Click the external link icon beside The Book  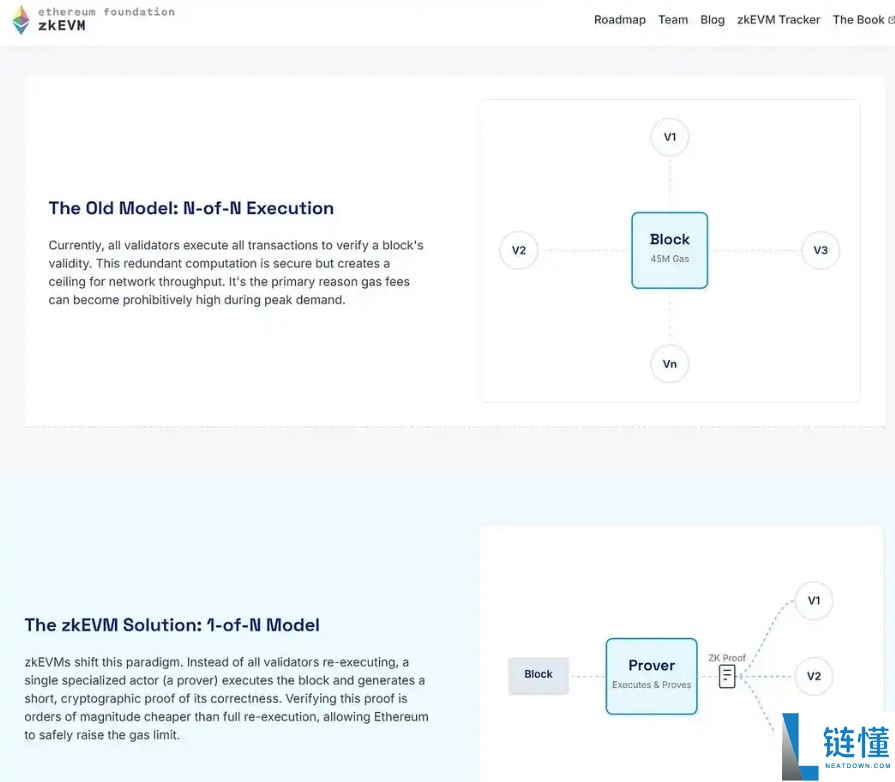click(891, 20)
